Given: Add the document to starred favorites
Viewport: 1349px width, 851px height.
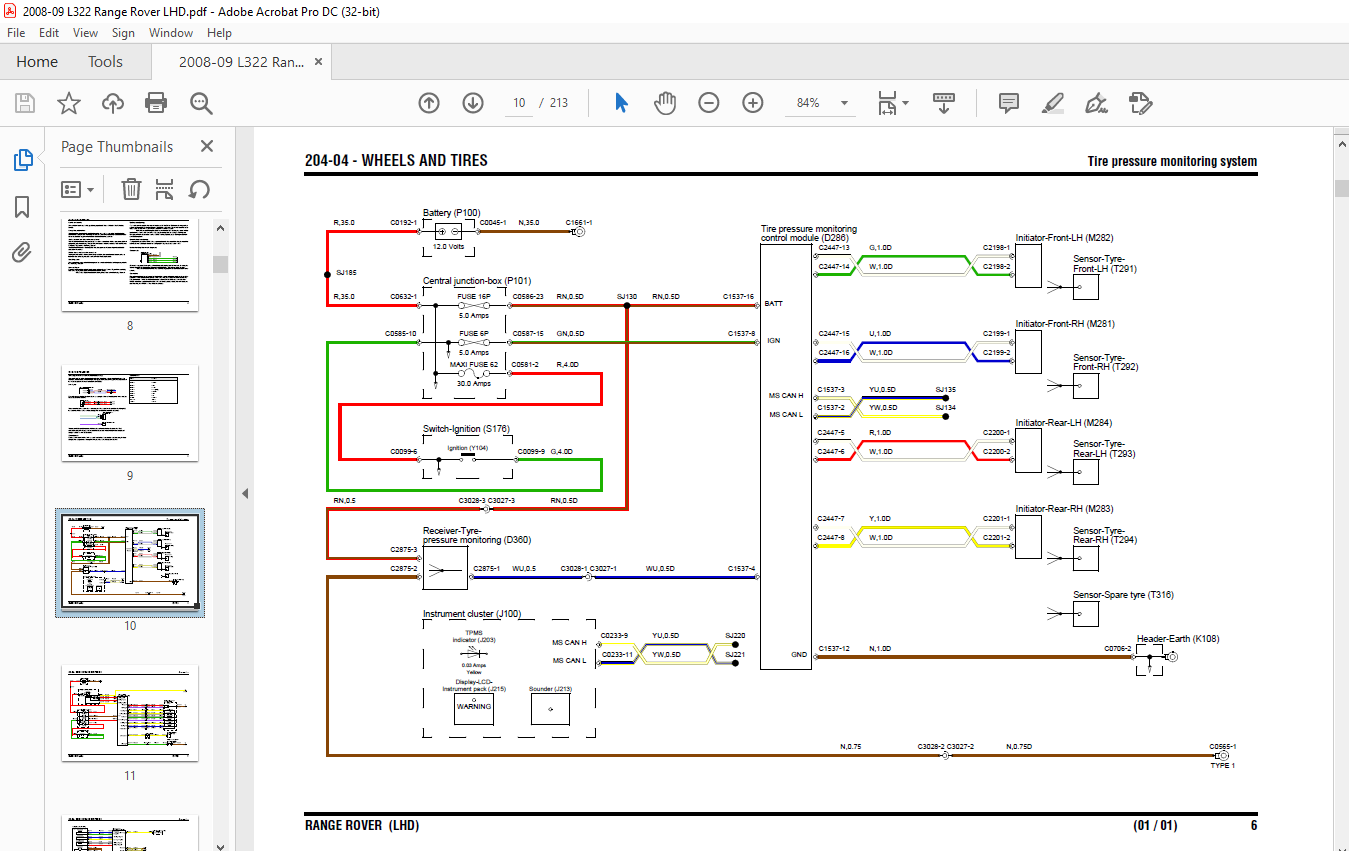Looking at the screenshot, I should pos(68,103).
